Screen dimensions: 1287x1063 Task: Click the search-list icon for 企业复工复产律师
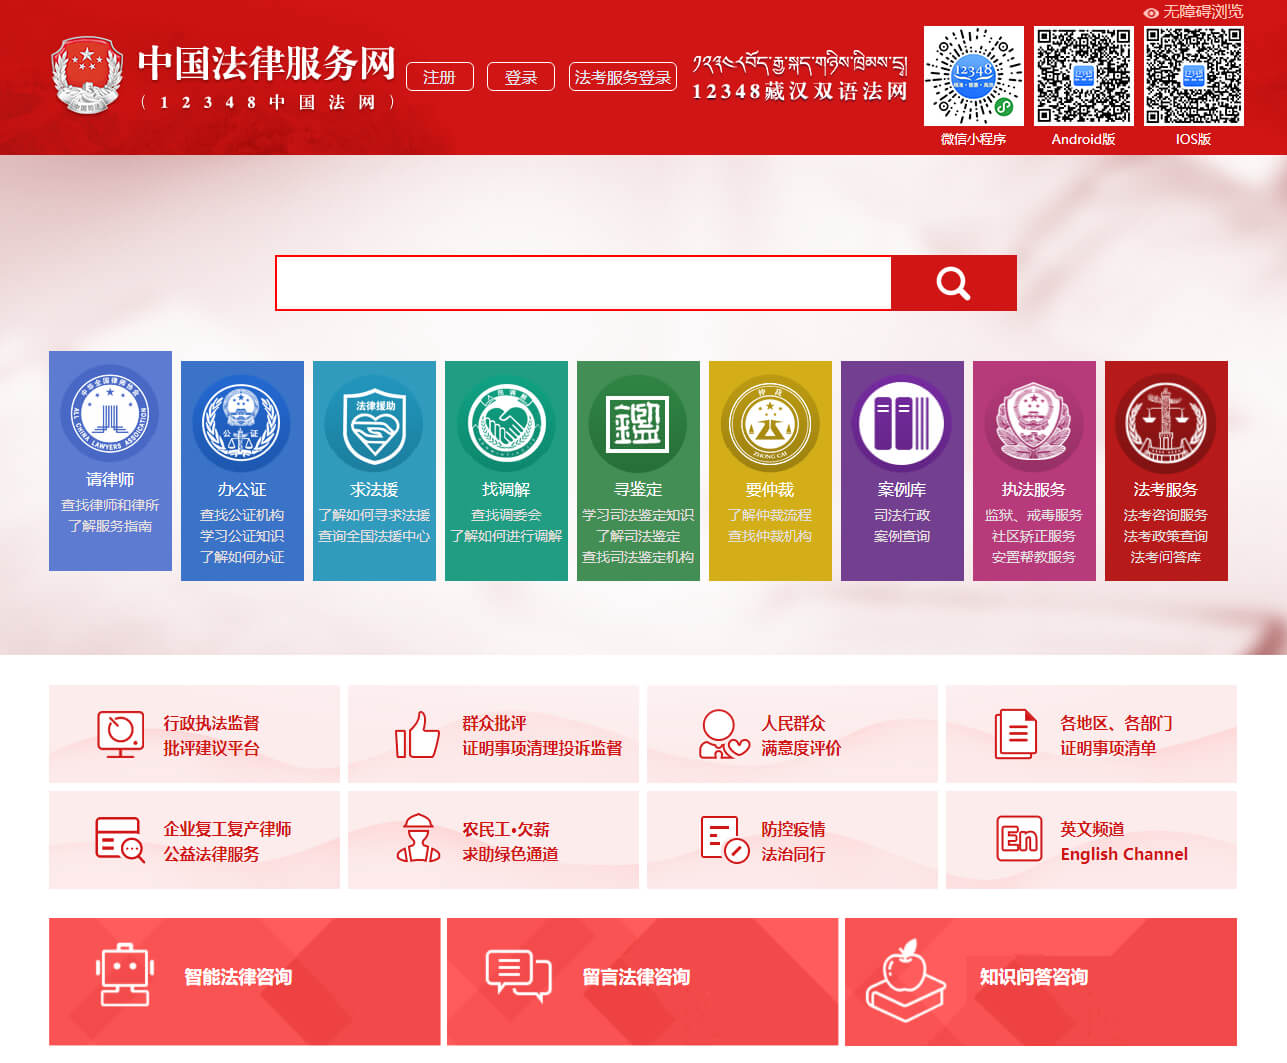(120, 839)
